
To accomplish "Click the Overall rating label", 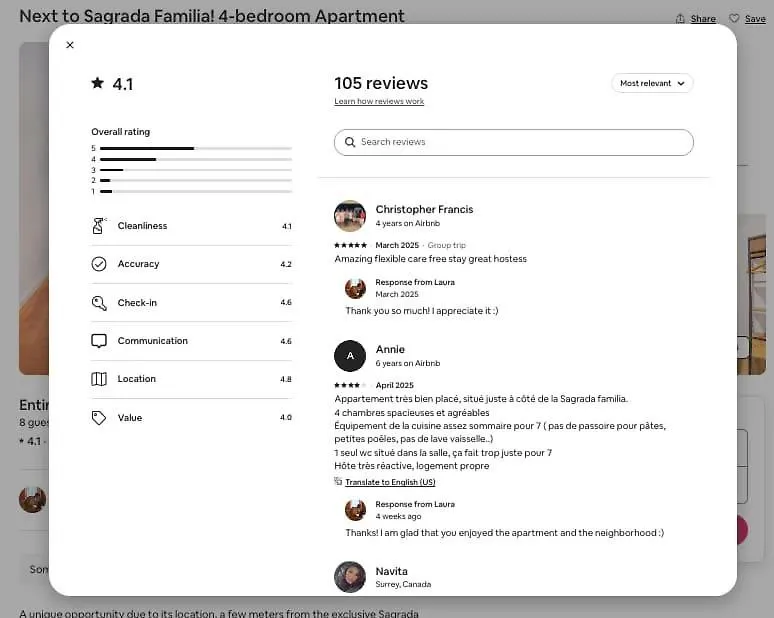I will pyautogui.click(x=120, y=132).
